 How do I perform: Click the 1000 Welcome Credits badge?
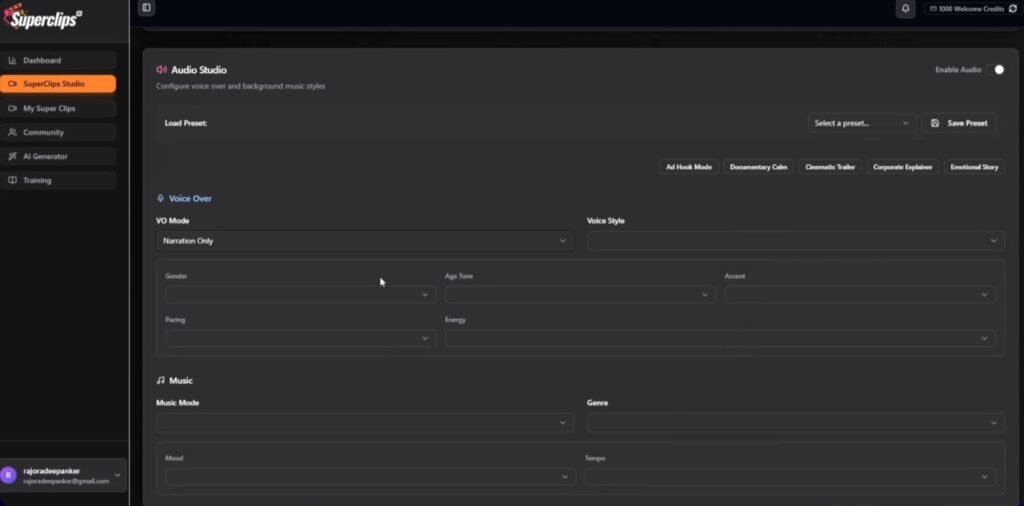[x=971, y=8]
